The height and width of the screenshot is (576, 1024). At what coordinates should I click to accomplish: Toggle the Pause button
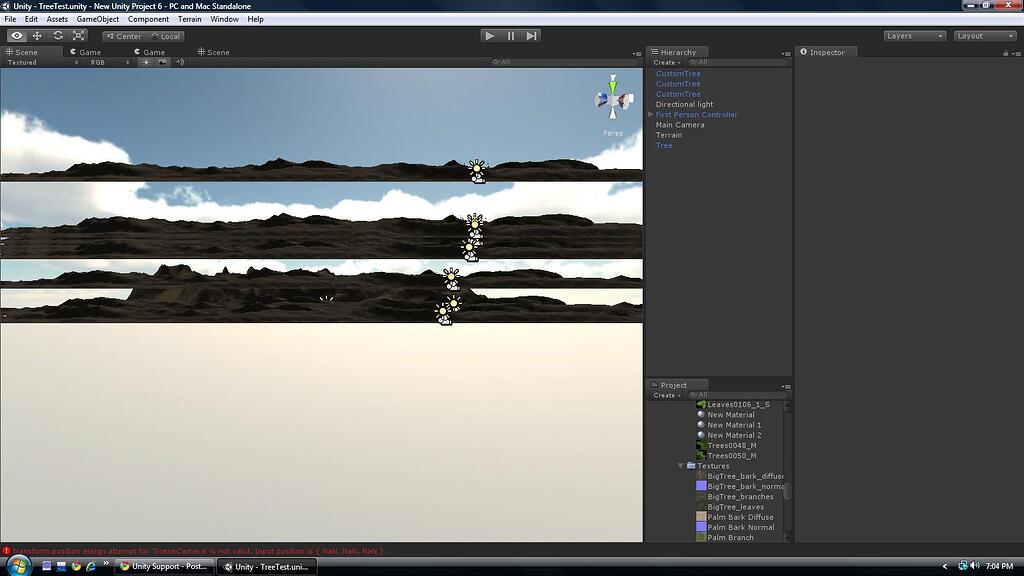point(510,35)
